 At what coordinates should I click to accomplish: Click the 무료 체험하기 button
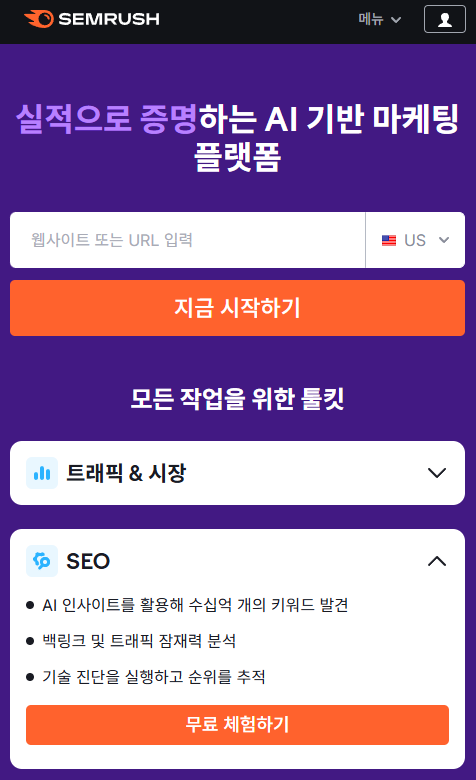pyautogui.click(x=237, y=725)
